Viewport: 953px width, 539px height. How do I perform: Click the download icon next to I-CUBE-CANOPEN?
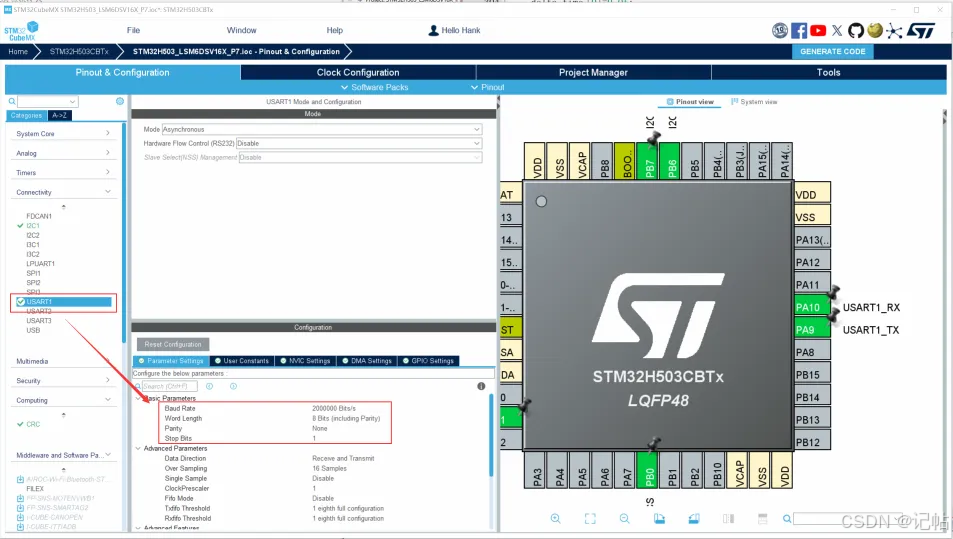pos(20,517)
